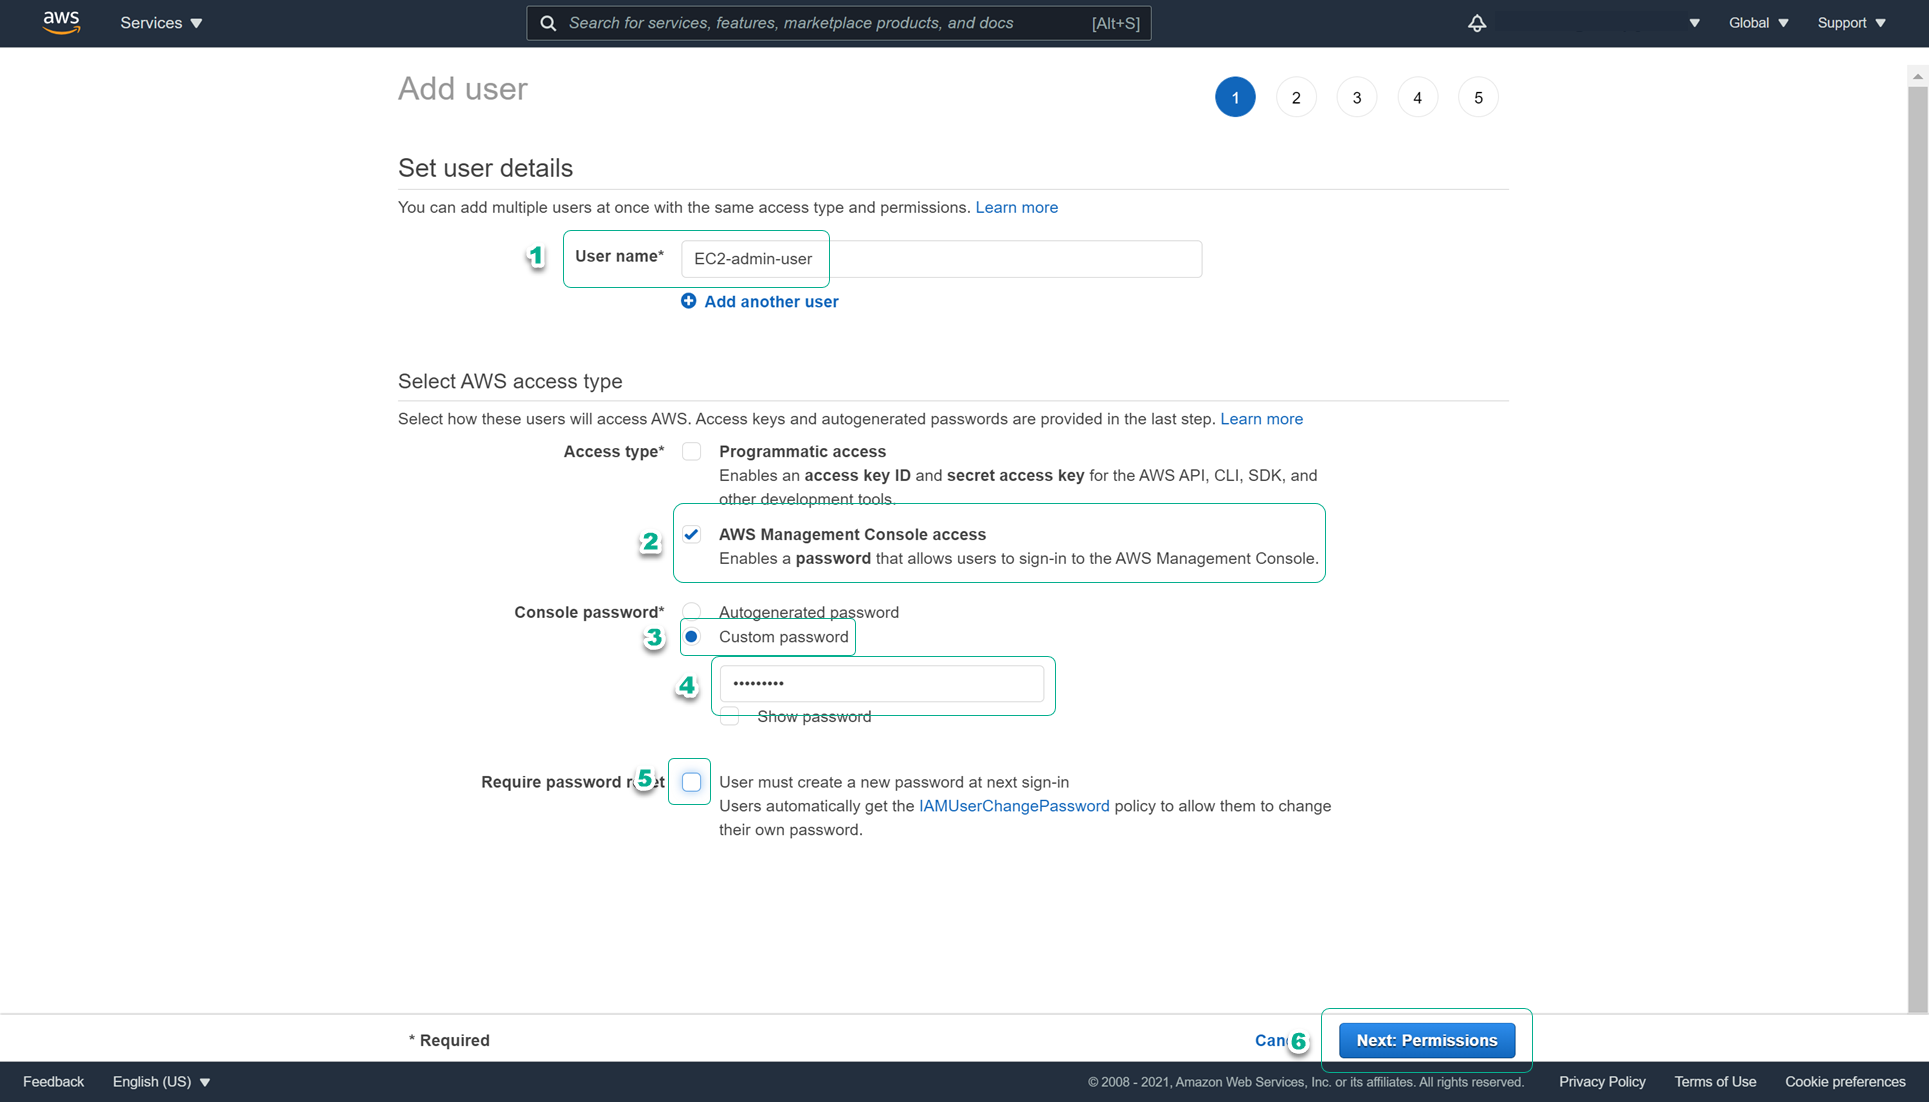This screenshot has width=1929, height=1102.
Task: Click the scrollbar up arrow
Action: click(x=1917, y=76)
